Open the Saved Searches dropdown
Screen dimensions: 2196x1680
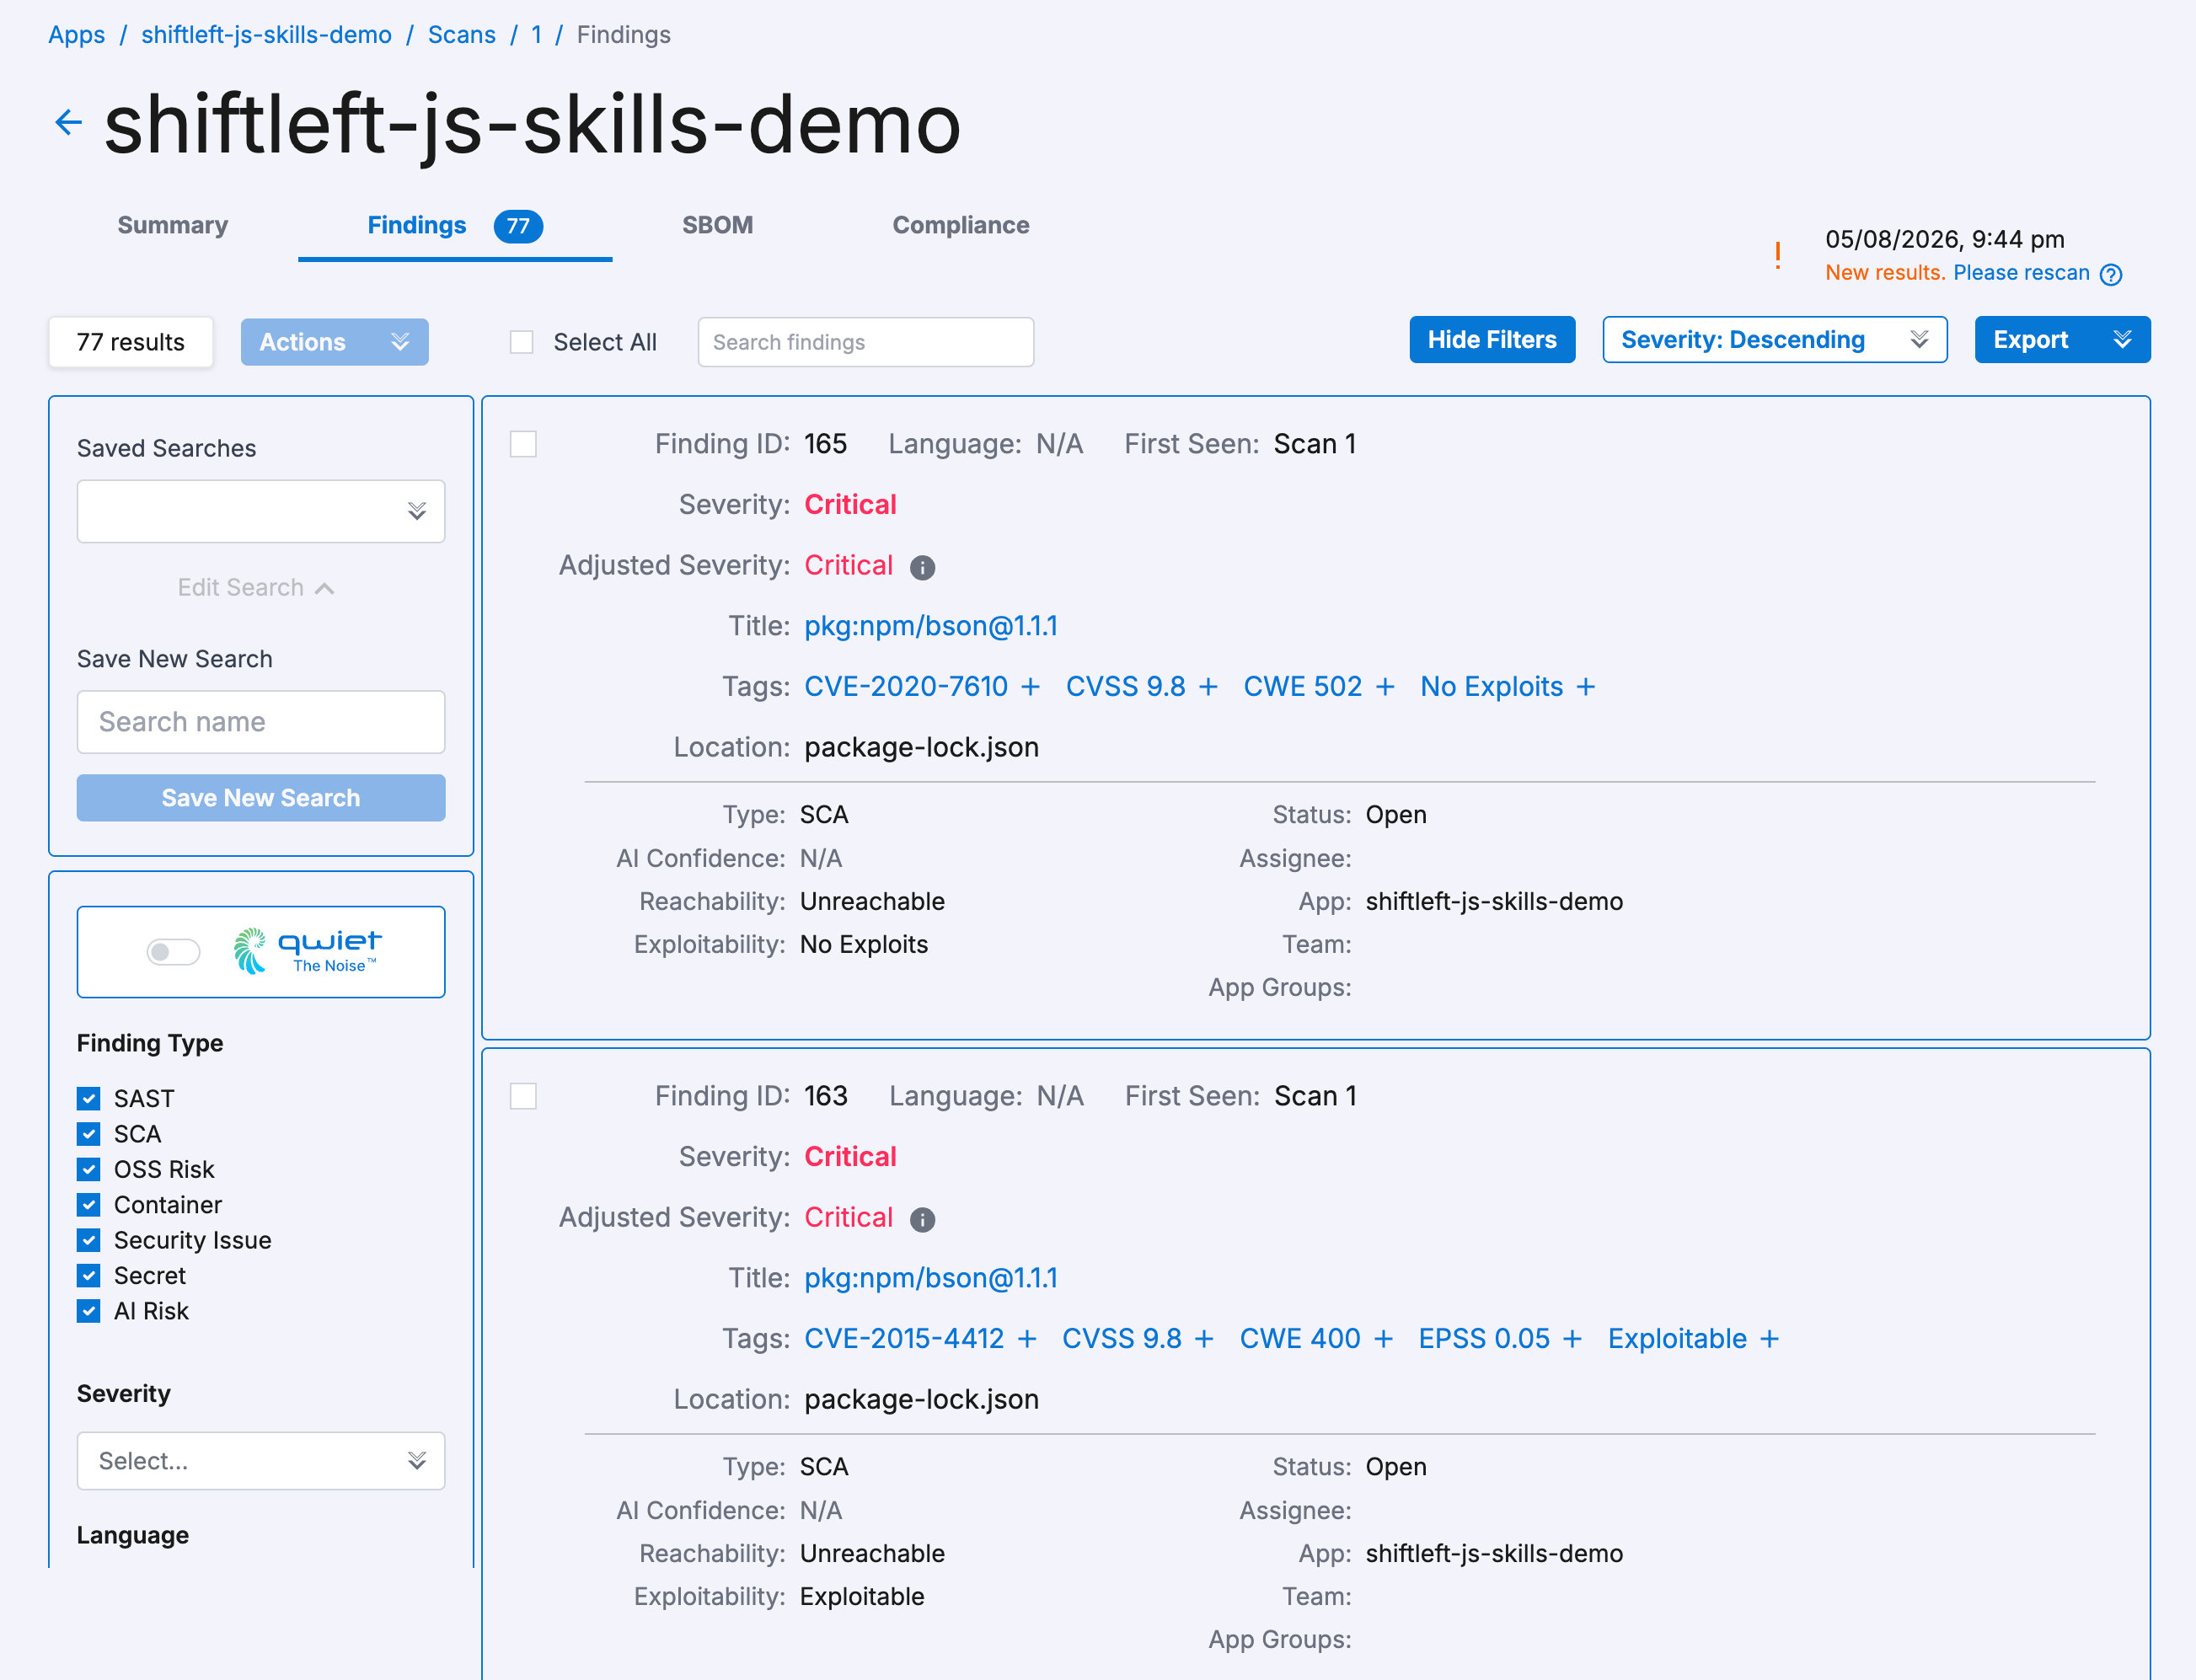261,511
